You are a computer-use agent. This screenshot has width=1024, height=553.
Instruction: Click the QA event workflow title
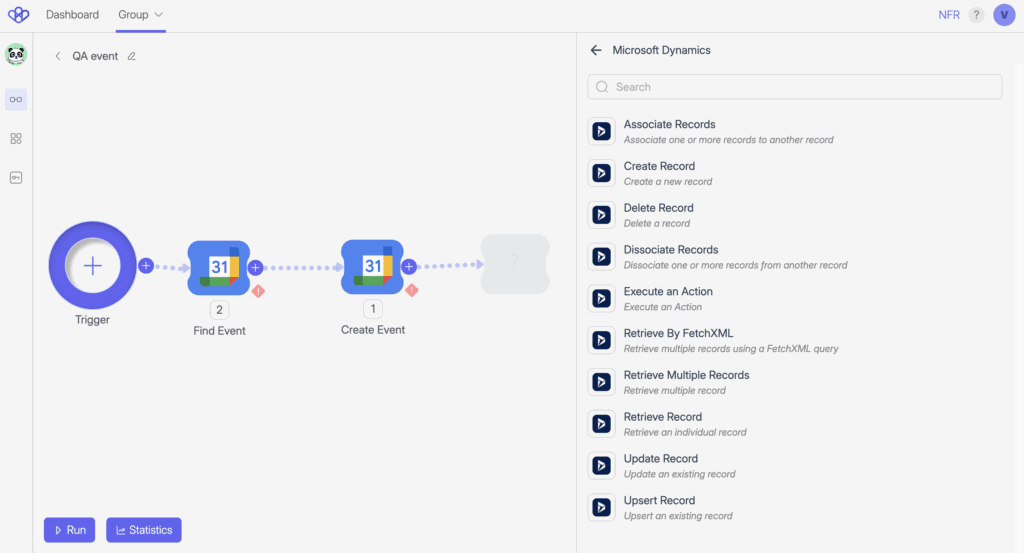pyautogui.click(x=95, y=56)
